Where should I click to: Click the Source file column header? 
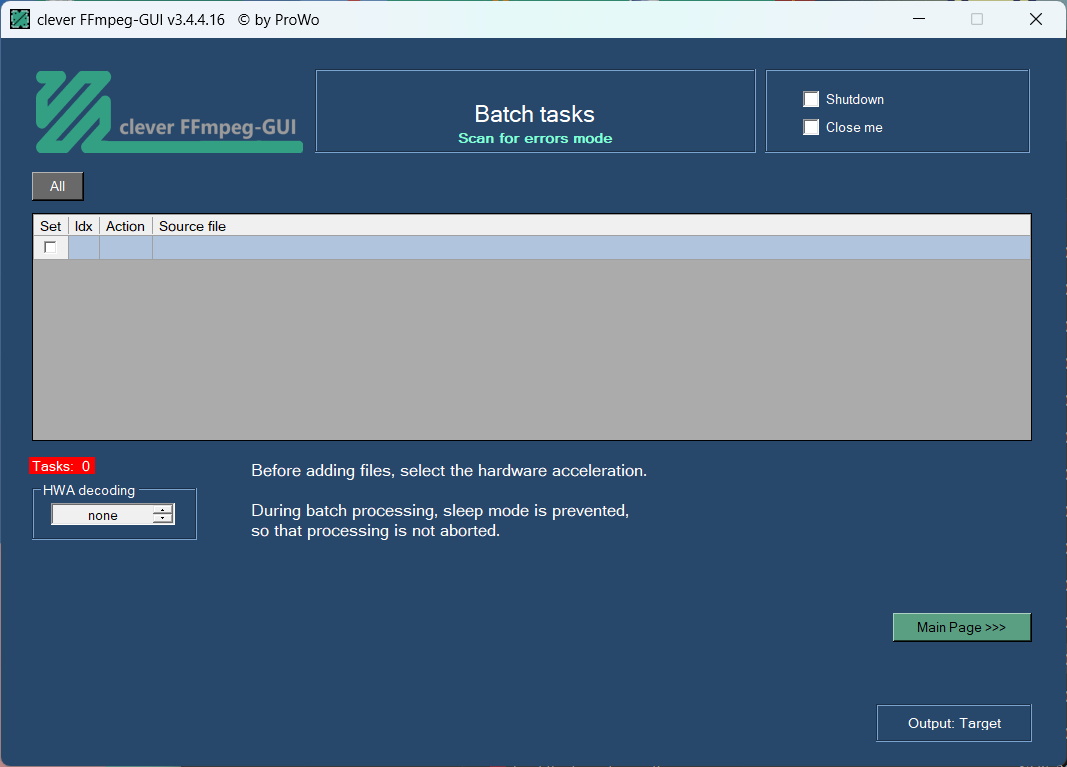[591, 226]
